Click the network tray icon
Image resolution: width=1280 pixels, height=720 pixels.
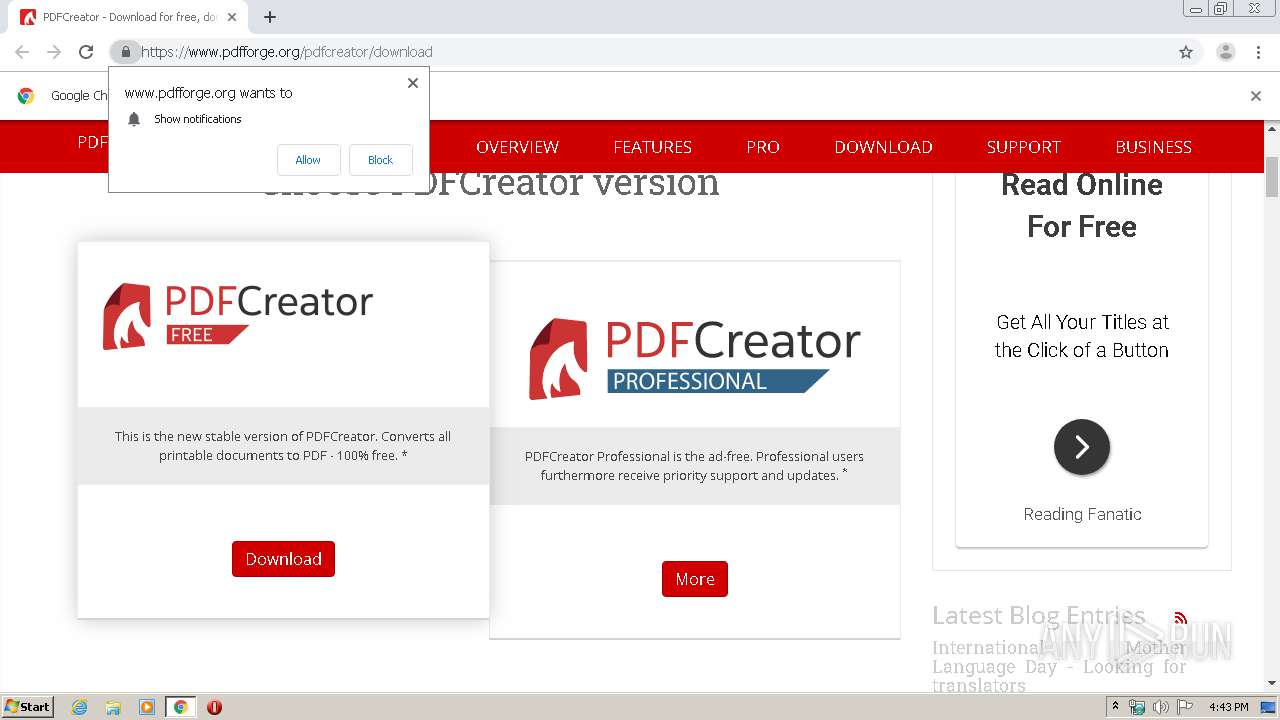[1137, 707]
